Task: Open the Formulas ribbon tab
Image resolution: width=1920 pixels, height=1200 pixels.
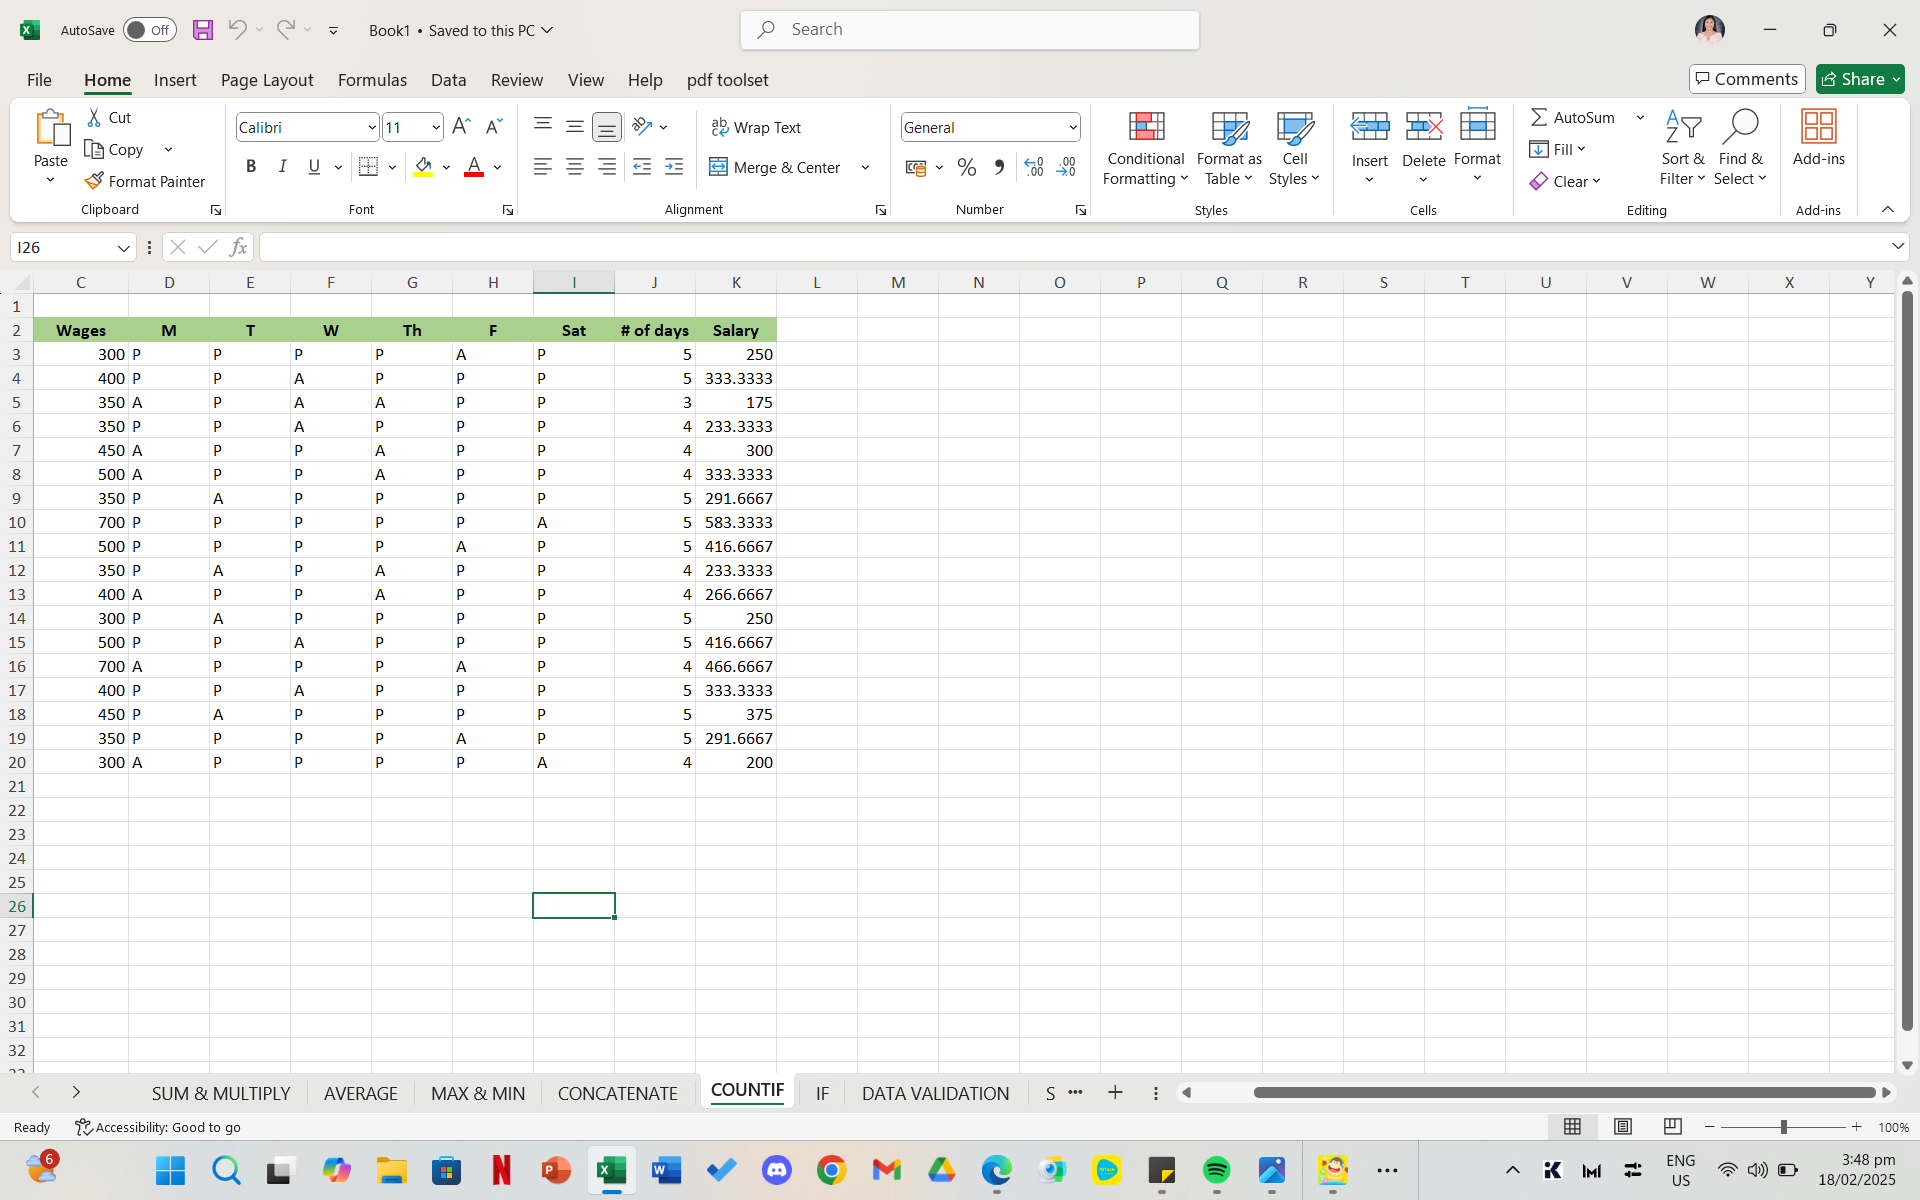Action: pos(372,80)
